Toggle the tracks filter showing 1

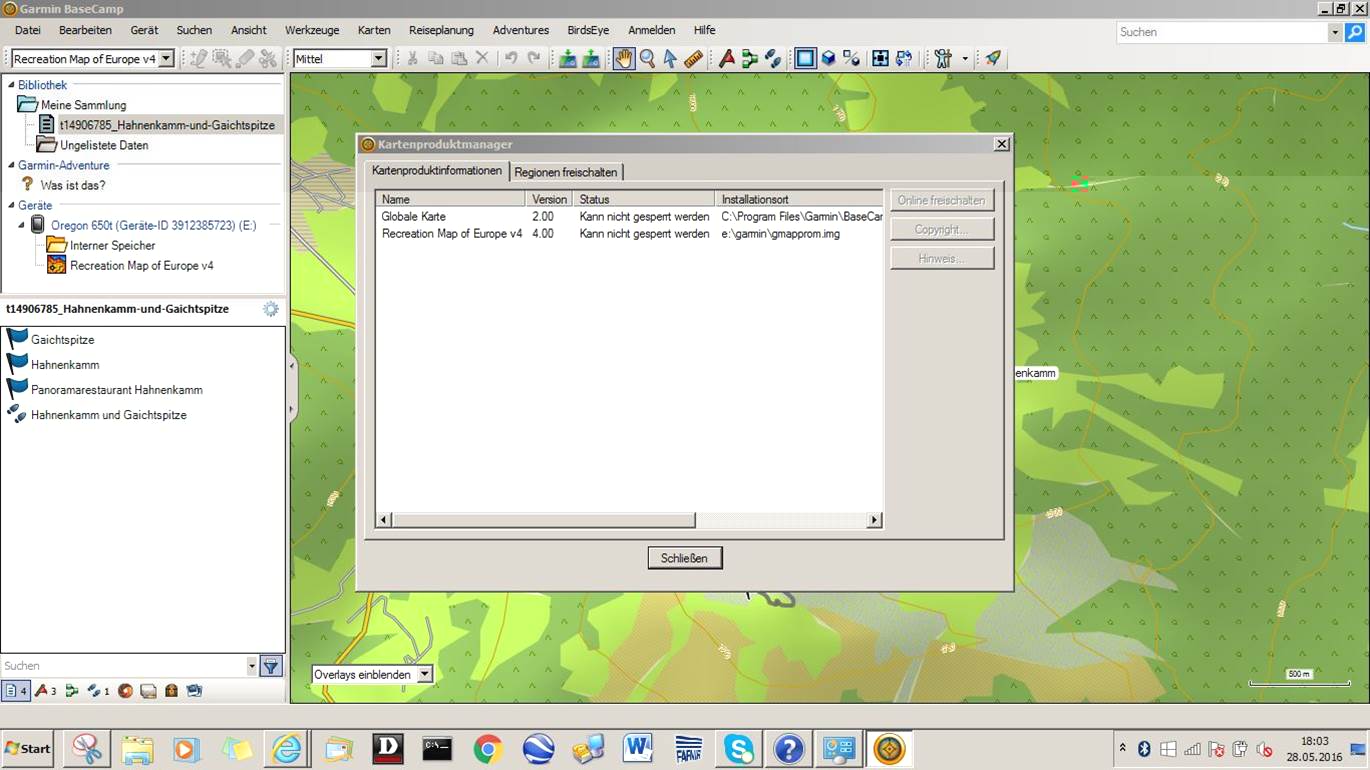click(98, 691)
